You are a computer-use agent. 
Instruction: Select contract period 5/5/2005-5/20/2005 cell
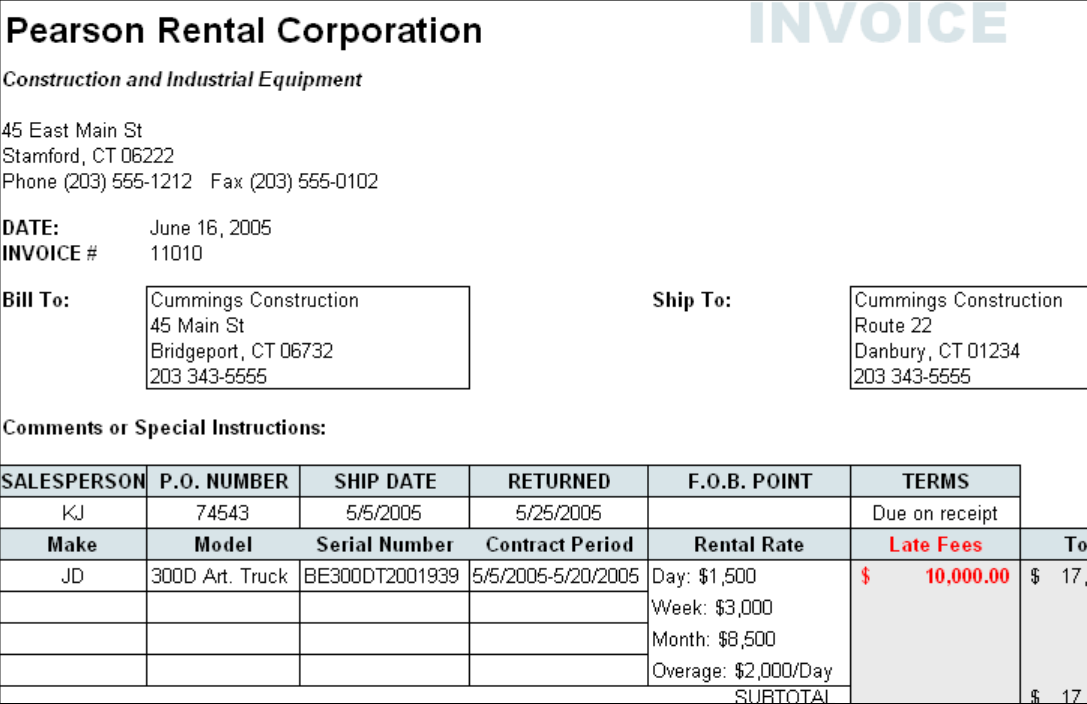[558, 577]
